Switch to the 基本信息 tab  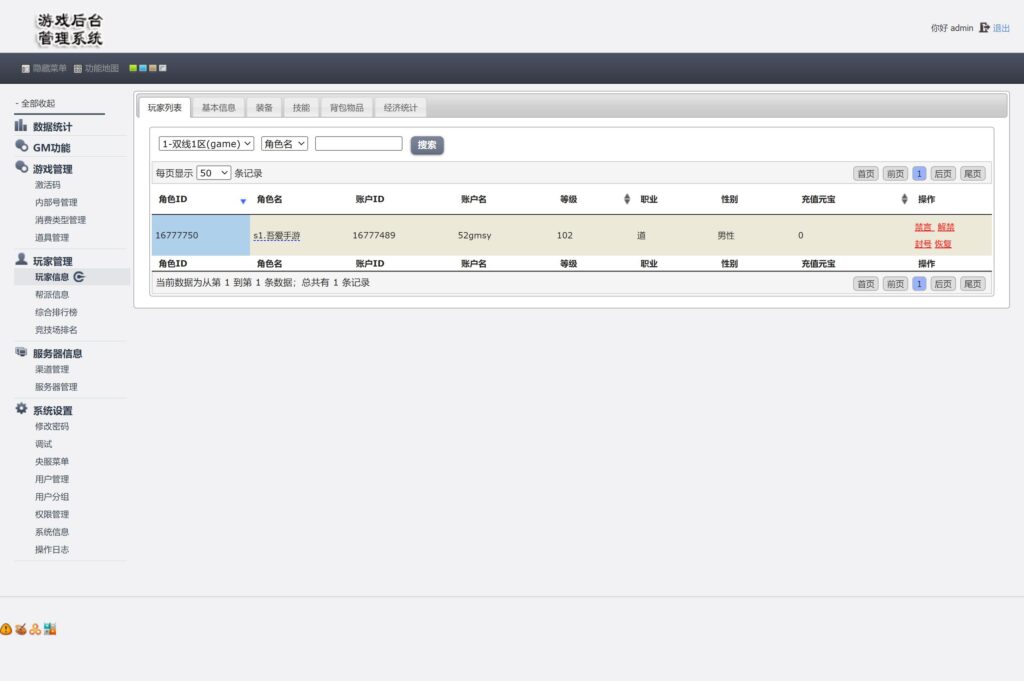click(218, 107)
